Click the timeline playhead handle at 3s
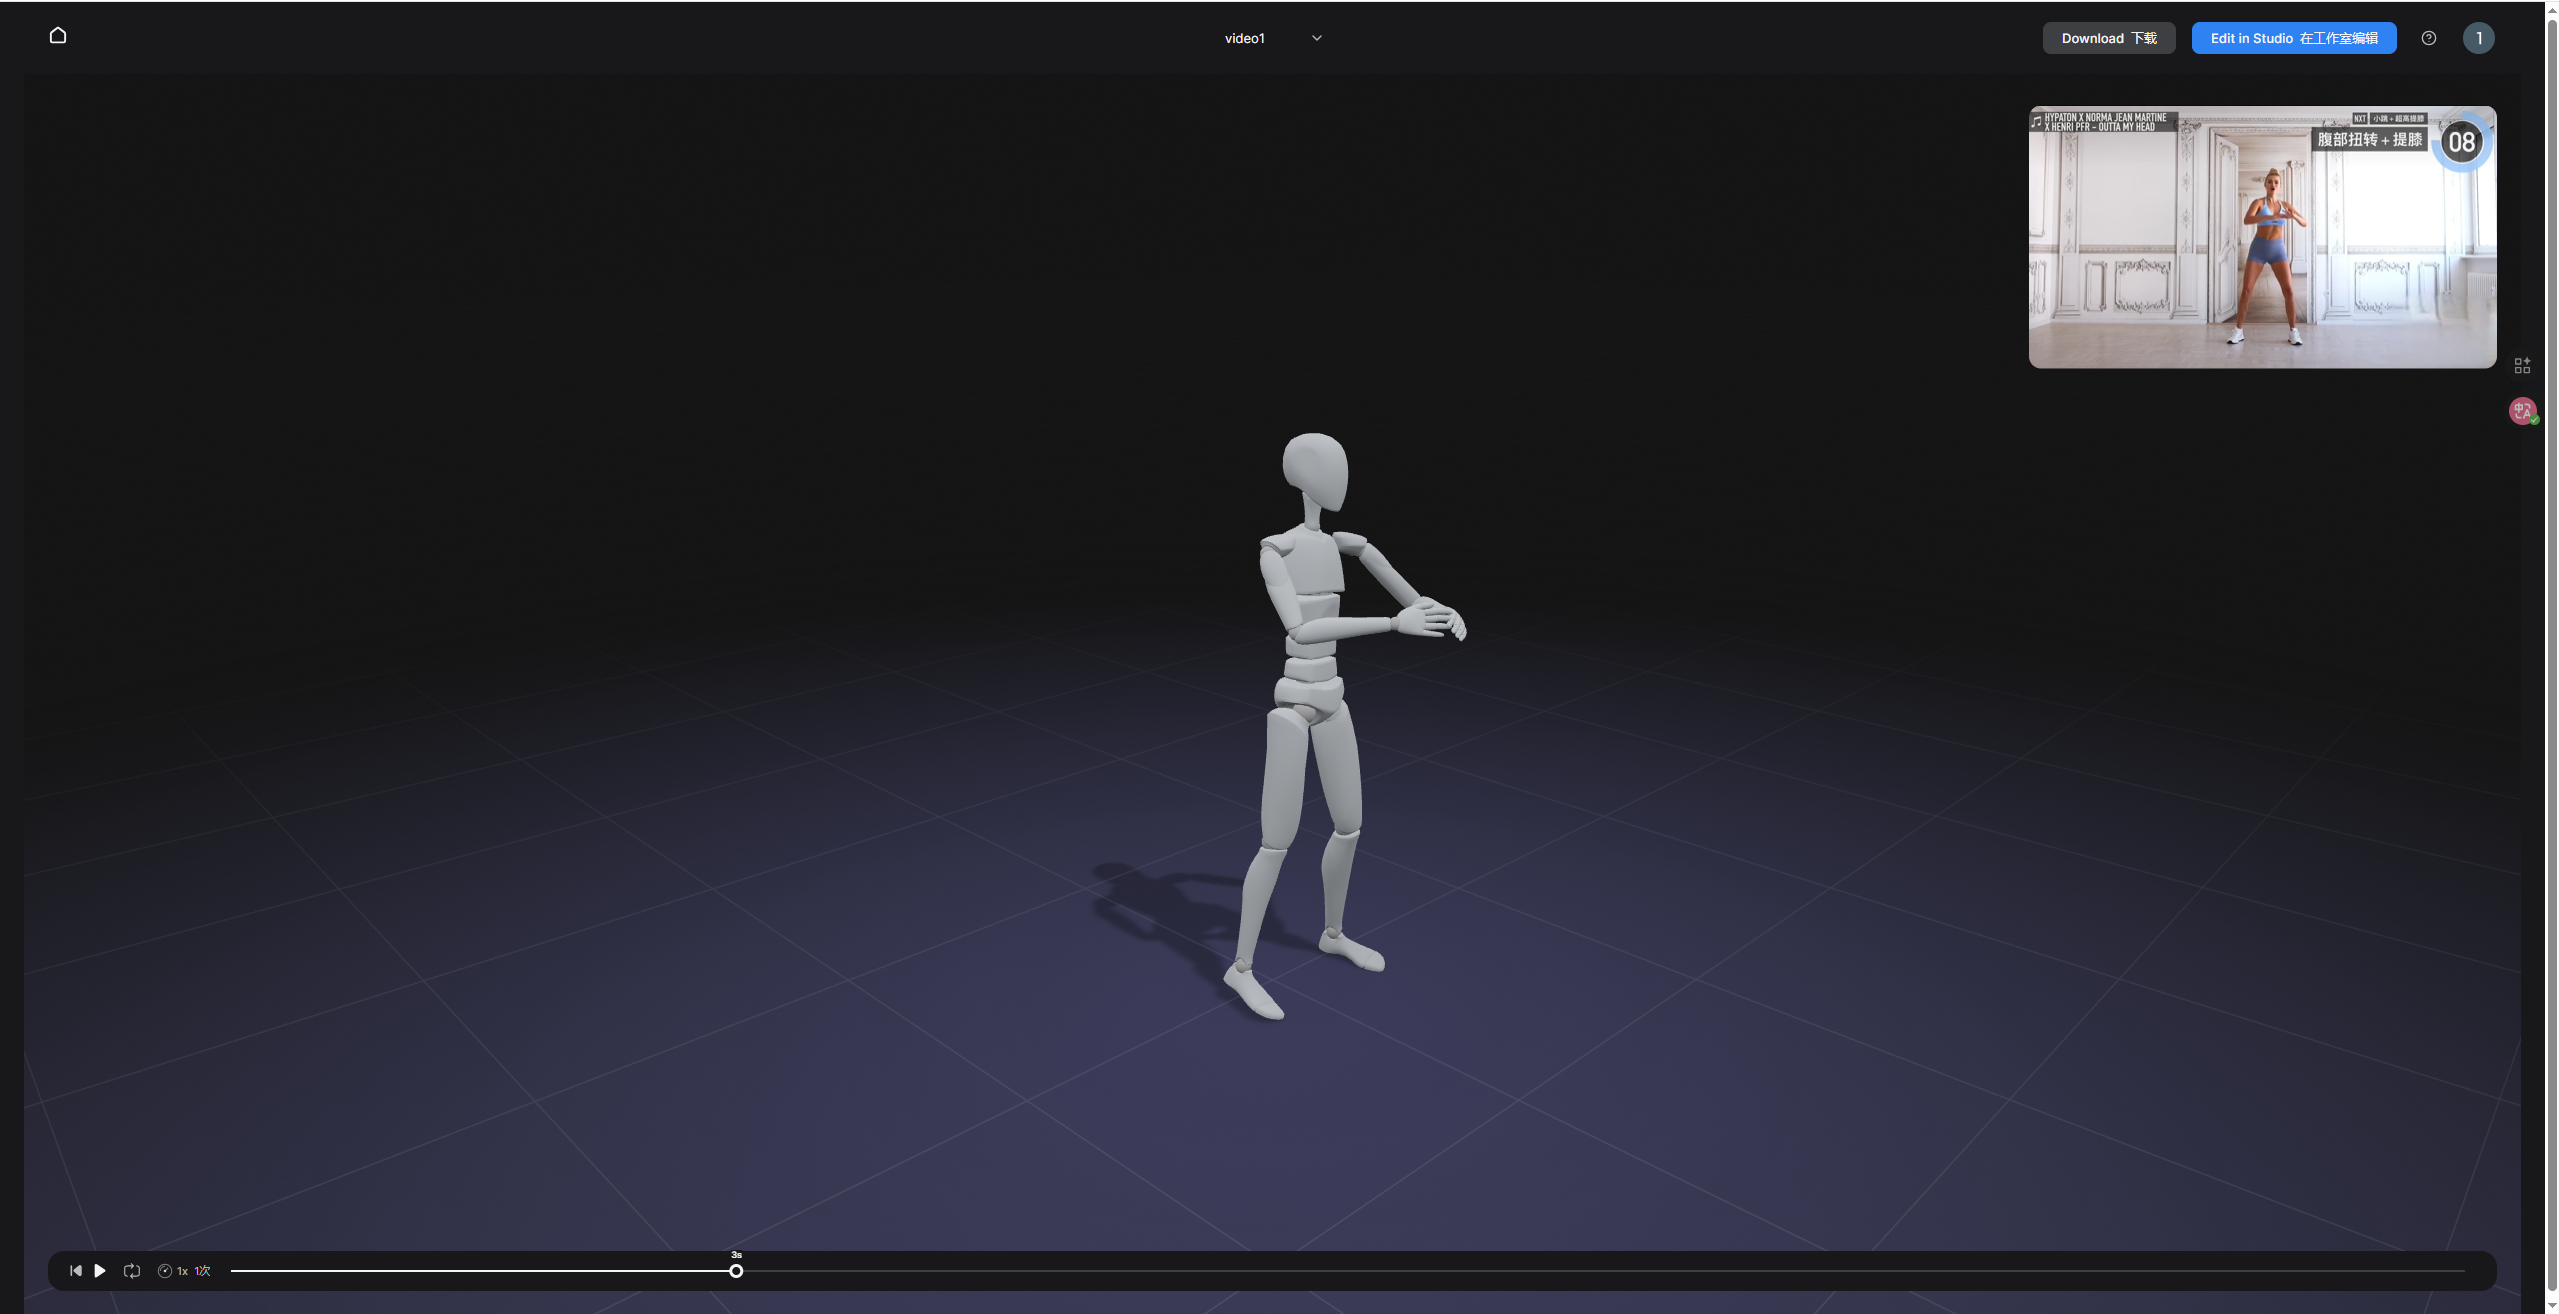This screenshot has width=2559, height=1314. (736, 1271)
